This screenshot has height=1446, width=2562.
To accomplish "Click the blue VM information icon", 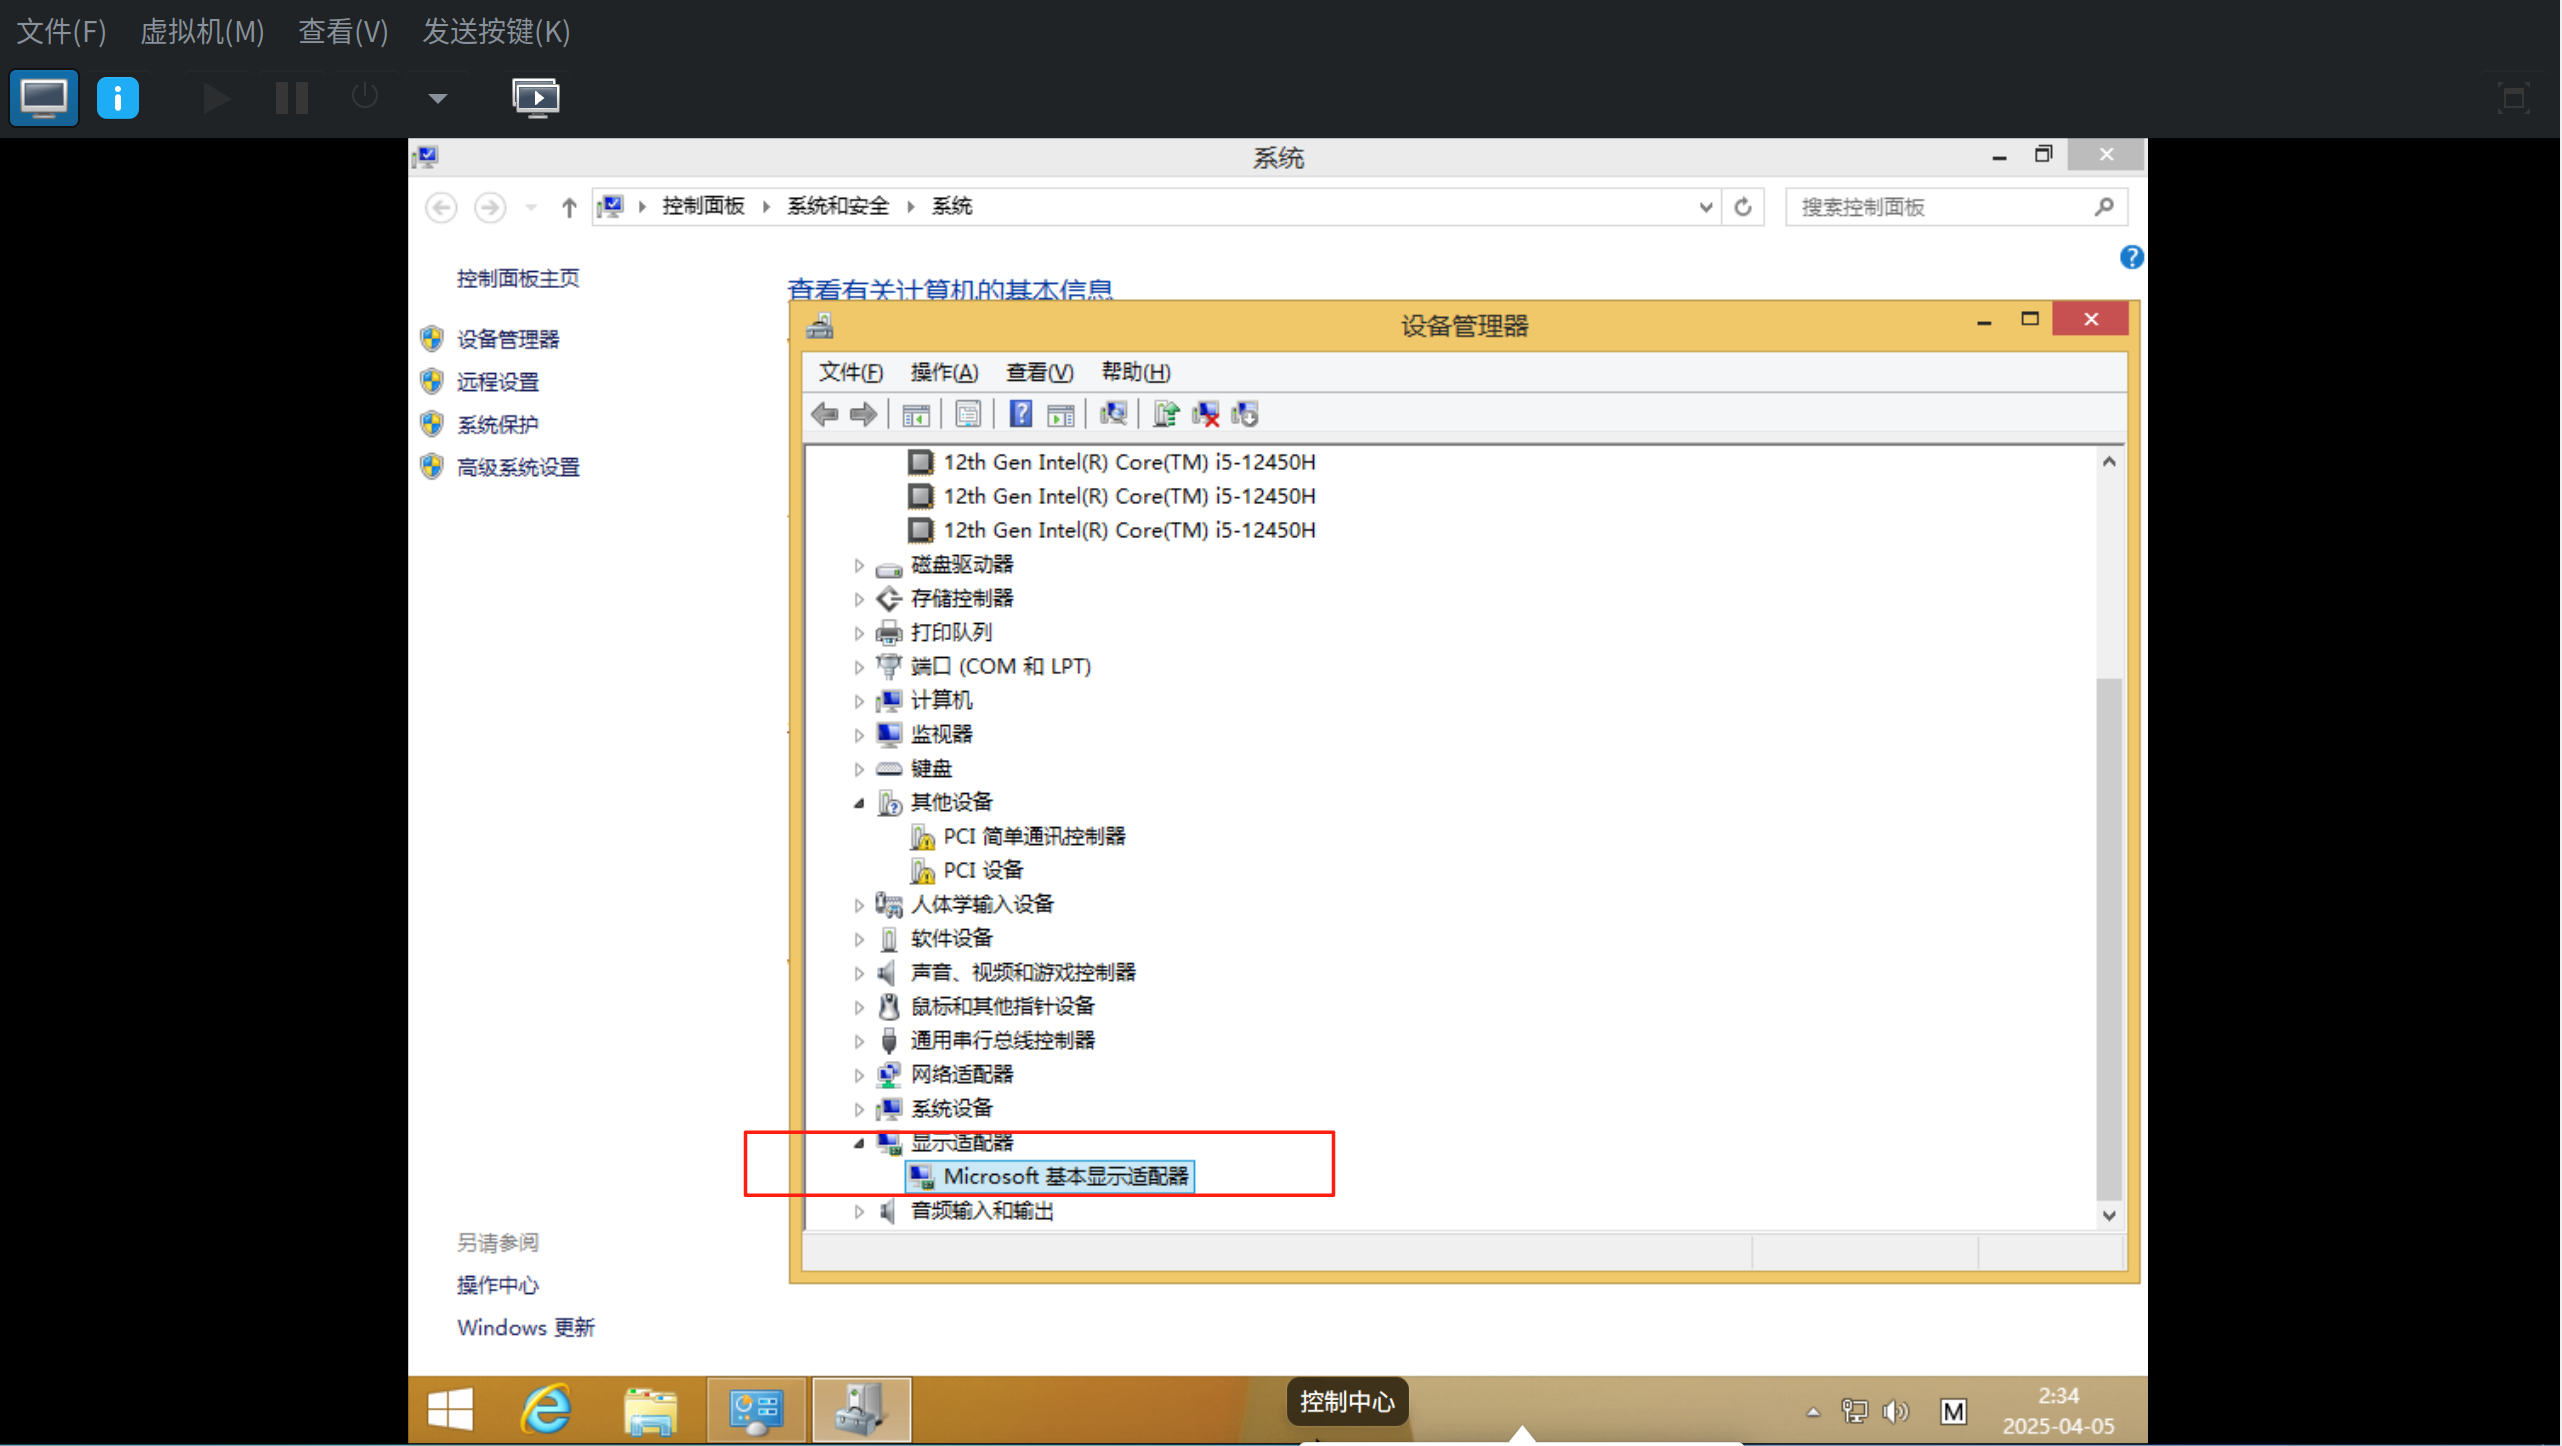I will (118, 98).
